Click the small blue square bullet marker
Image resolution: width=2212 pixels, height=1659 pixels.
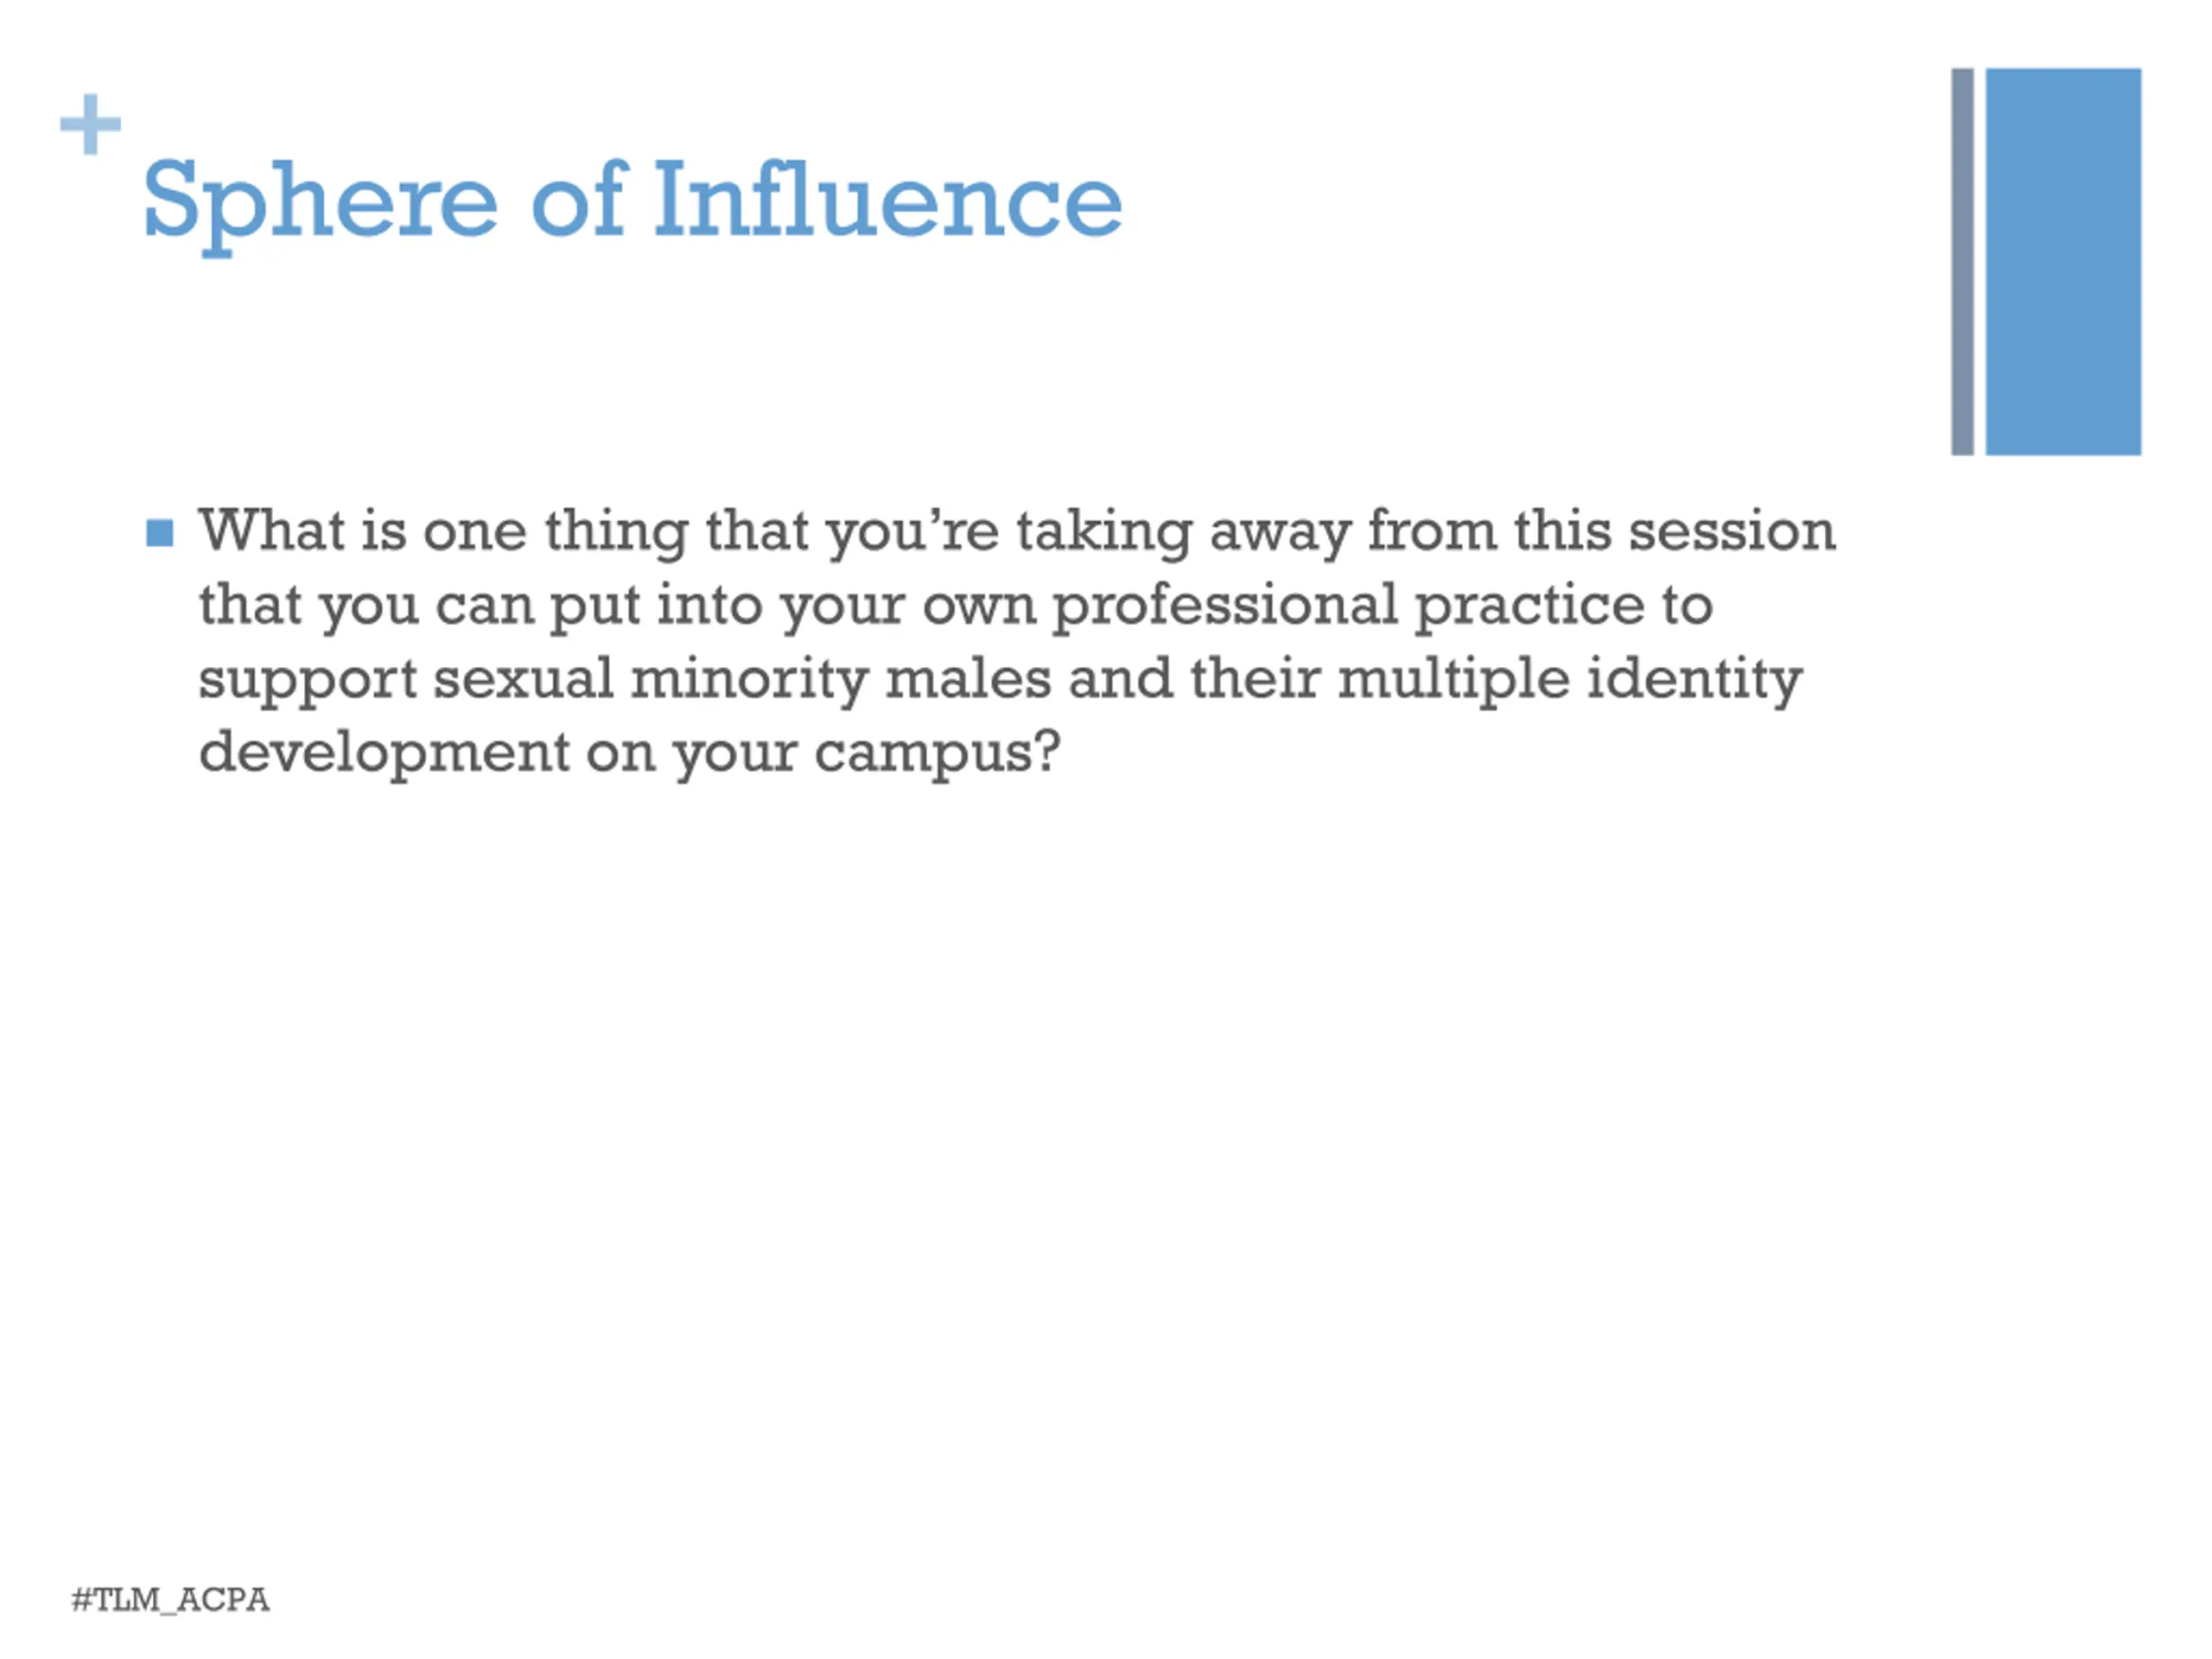160,533
